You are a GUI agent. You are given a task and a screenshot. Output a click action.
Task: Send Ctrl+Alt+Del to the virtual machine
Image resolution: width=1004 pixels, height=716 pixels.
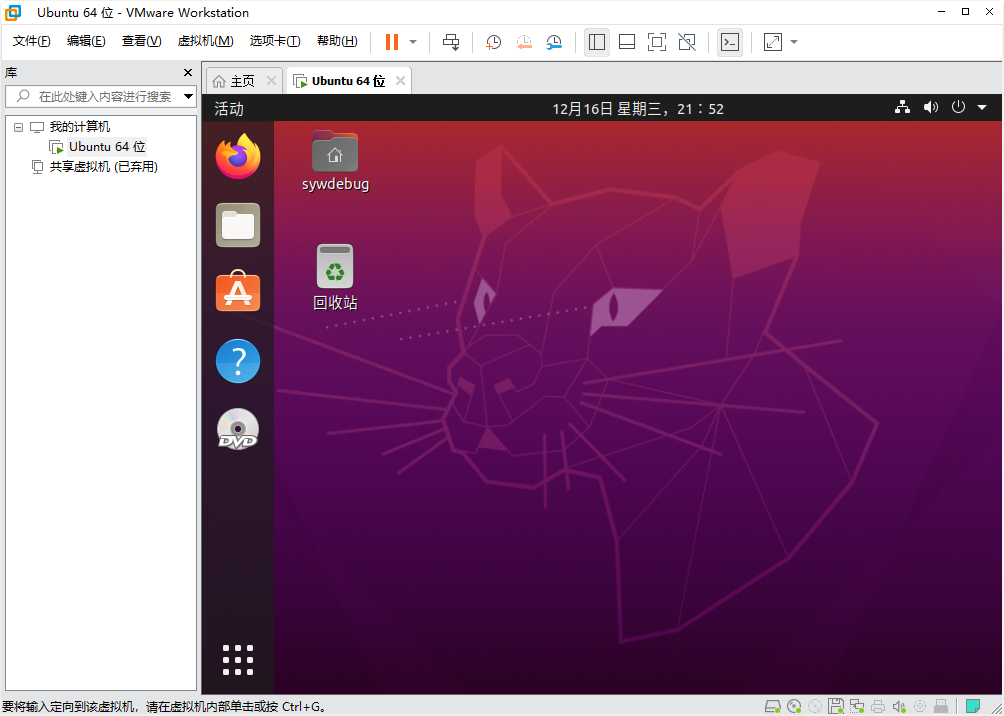pyautogui.click(x=451, y=42)
